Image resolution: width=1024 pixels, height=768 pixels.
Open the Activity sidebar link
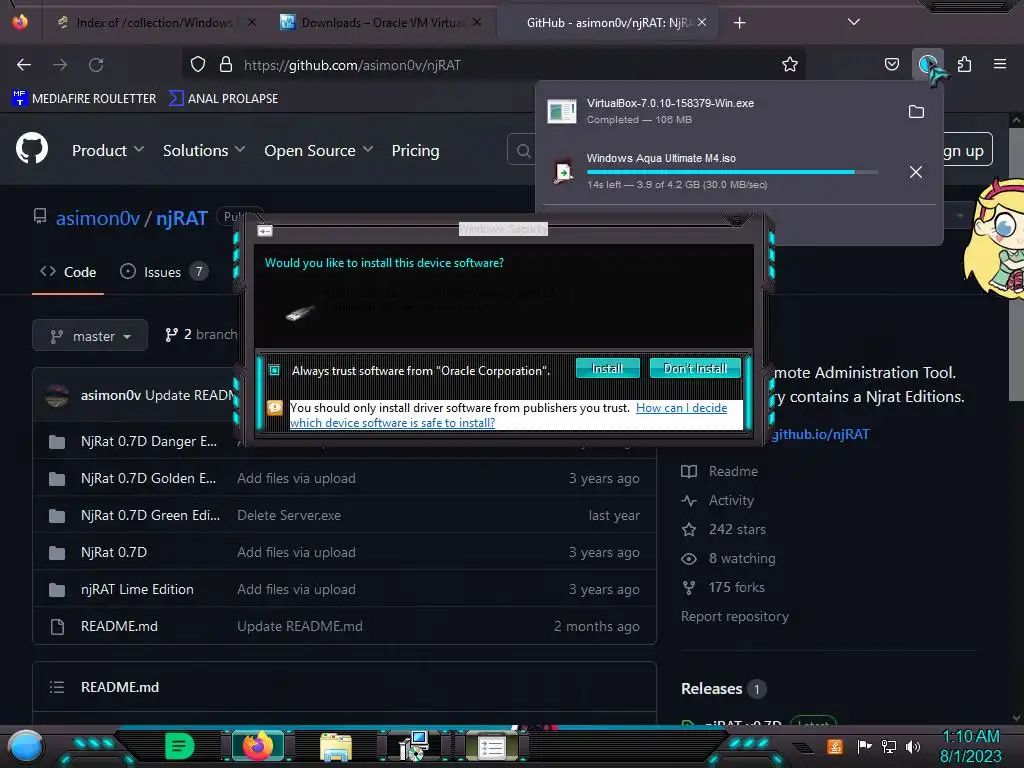pyautogui.click(x=718, y=500)
